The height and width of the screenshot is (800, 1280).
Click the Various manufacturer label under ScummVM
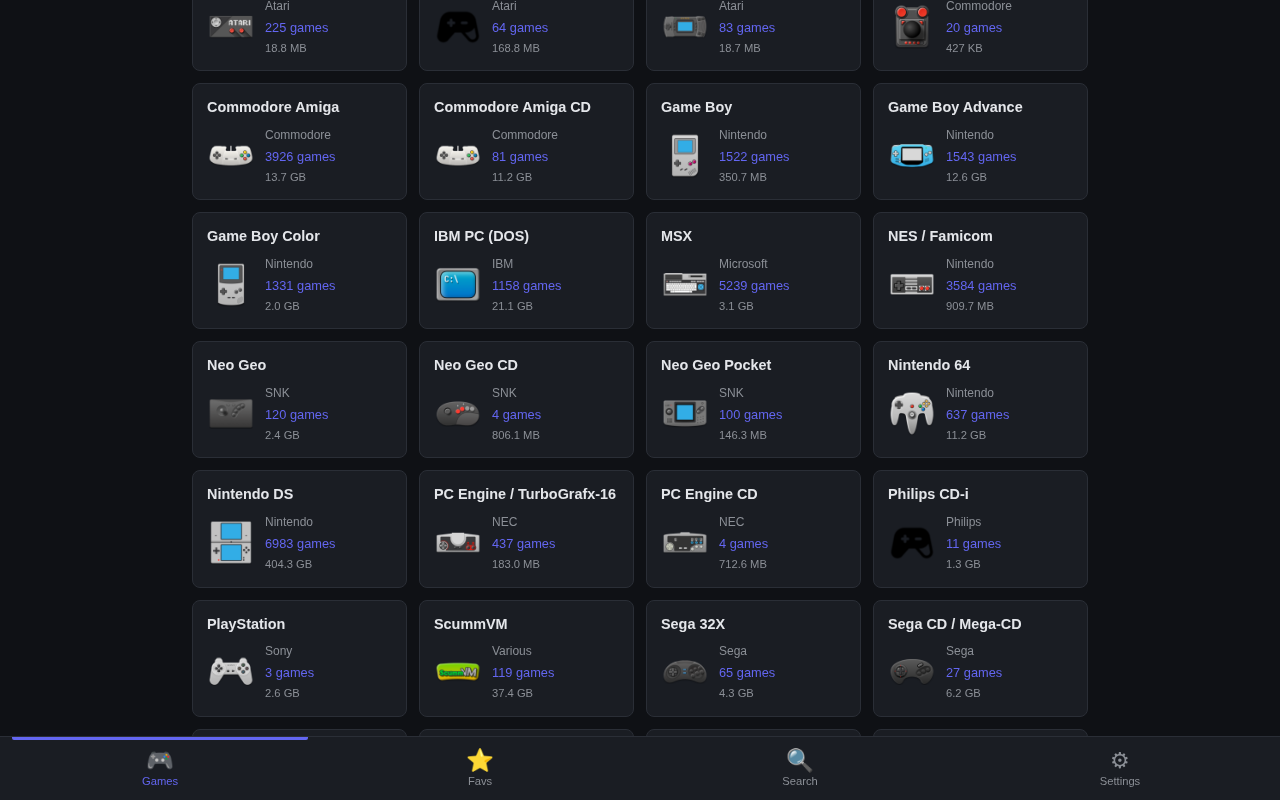click(512, 651)
